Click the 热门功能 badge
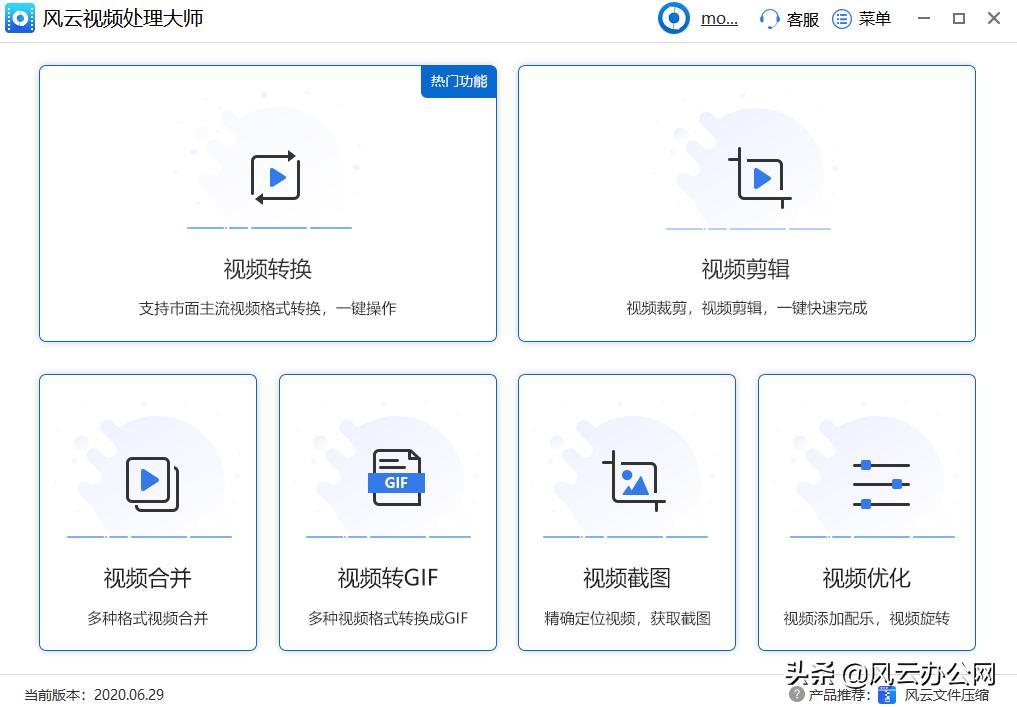Viewport: 1017px width, 707px height. (x=458, y=82)
